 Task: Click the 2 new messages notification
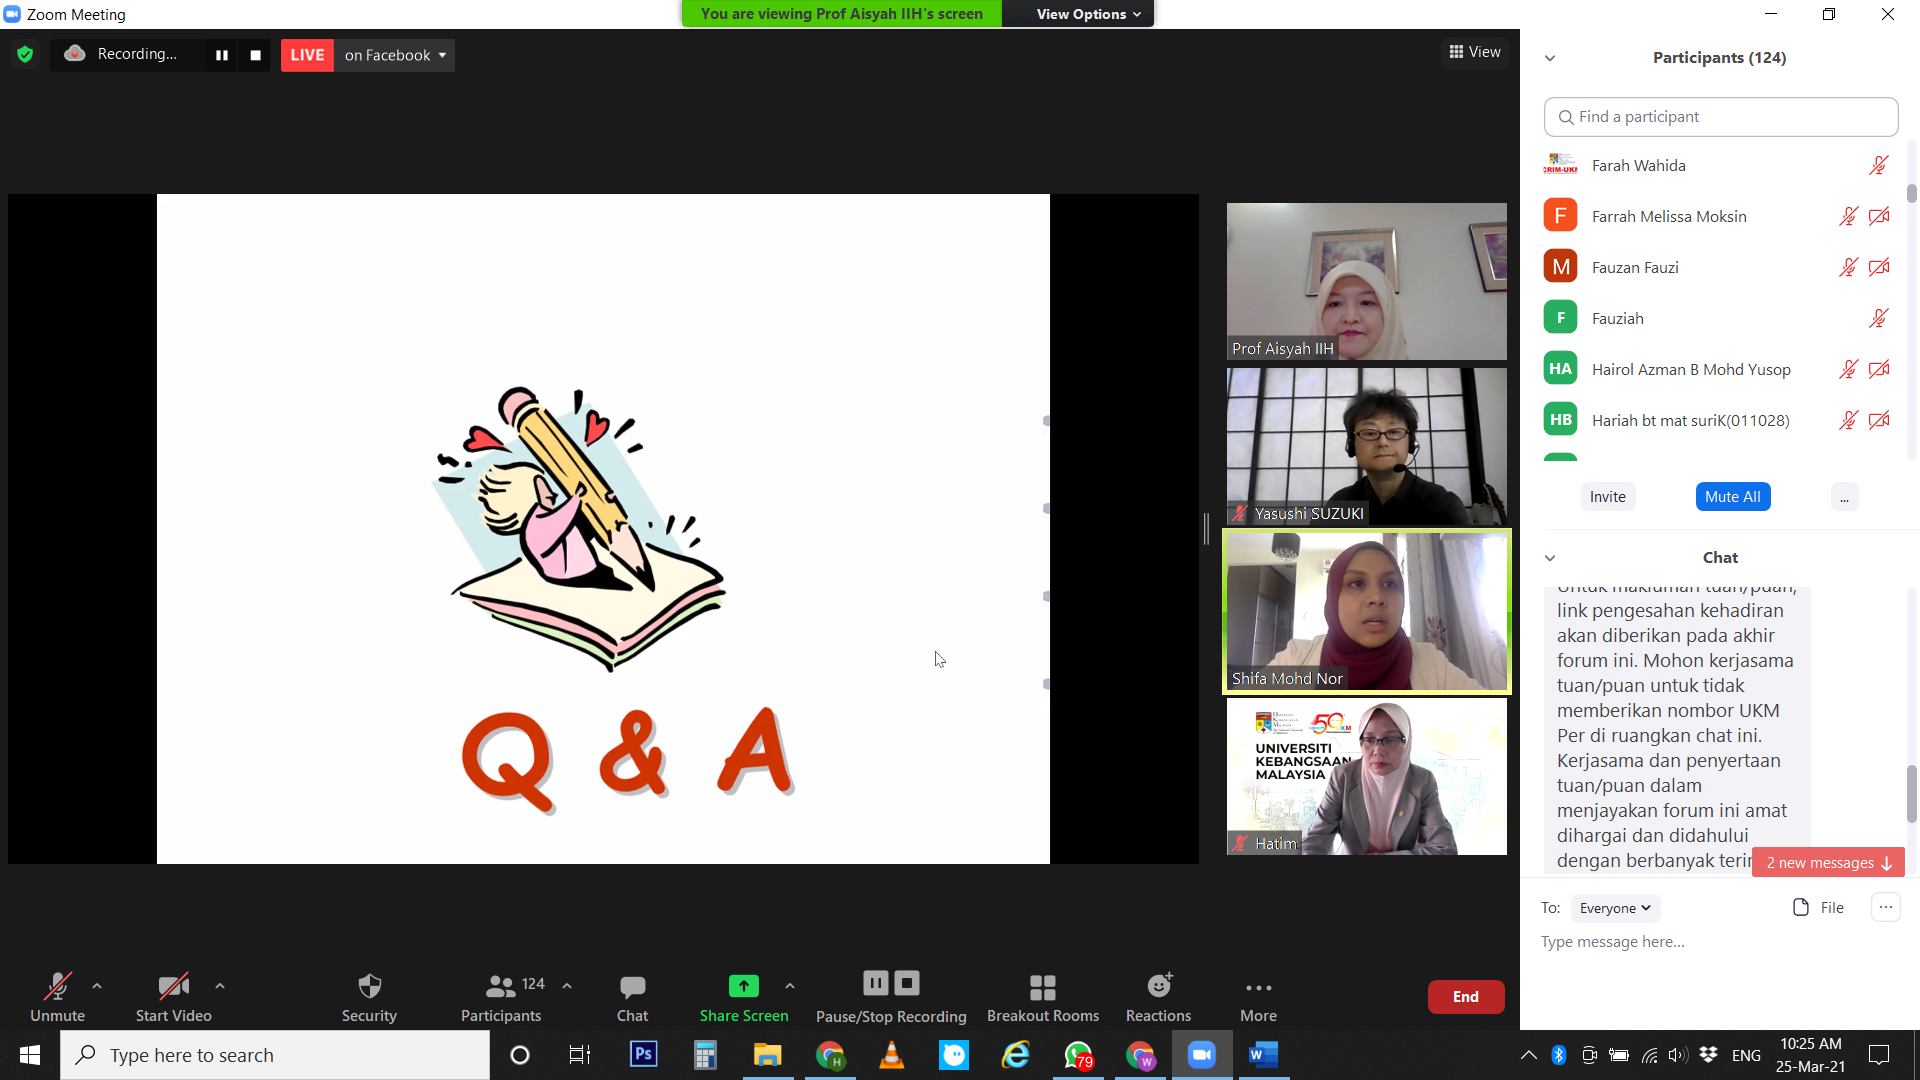point(1828,862)
